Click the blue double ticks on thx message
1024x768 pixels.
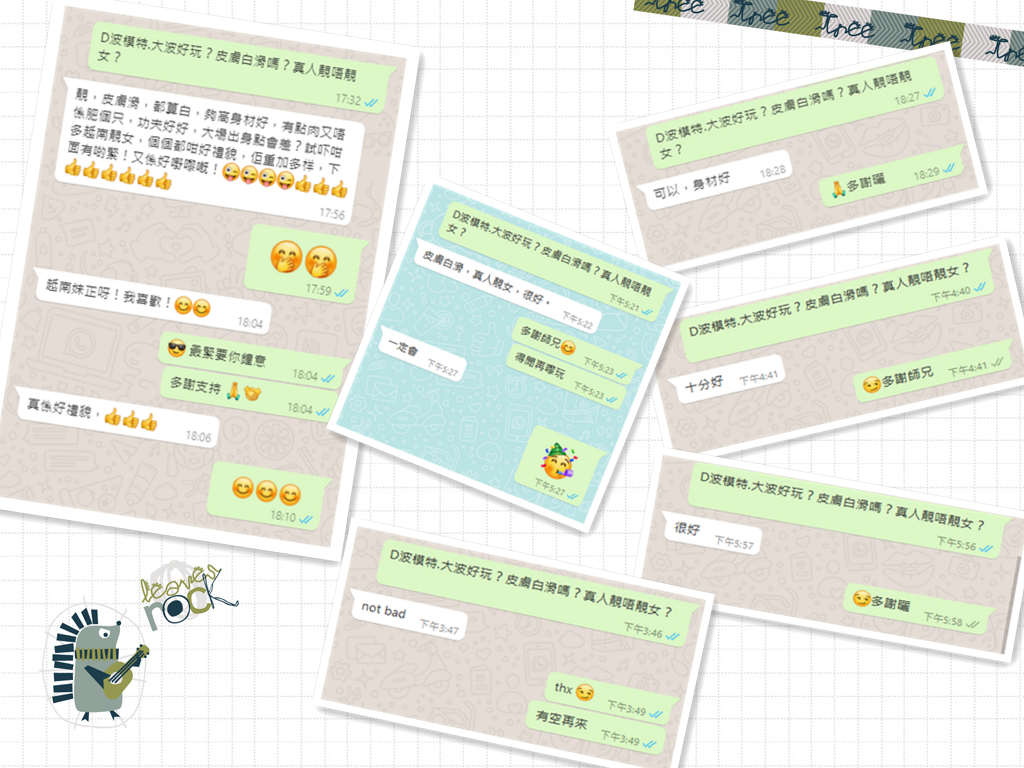click(x=655, y=712)
